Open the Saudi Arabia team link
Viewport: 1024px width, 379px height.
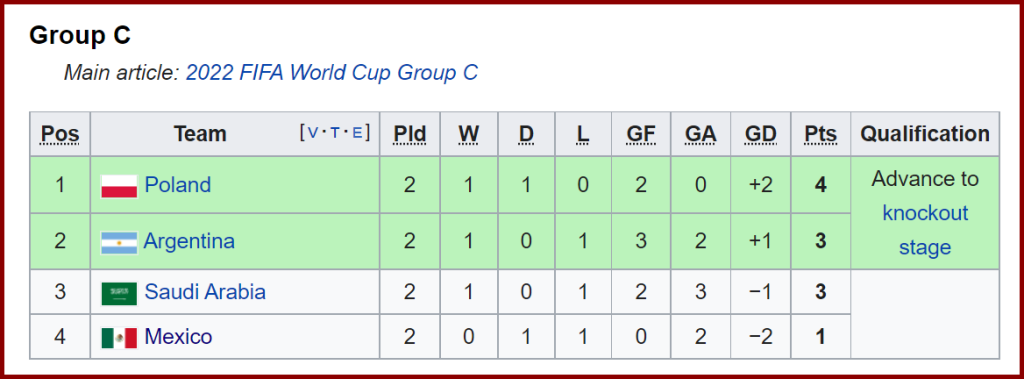[205, 291]
